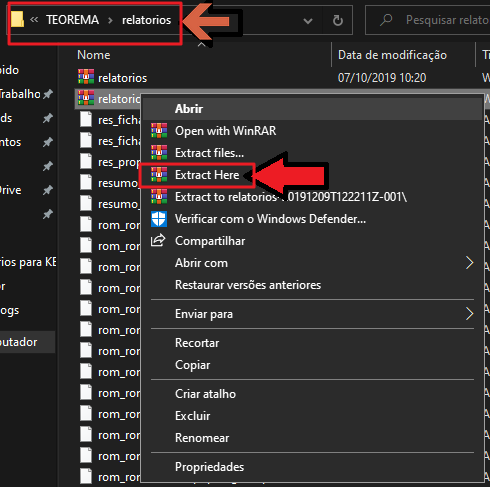490x487 pixels.
Task: Choose Criar atalho in context menu
Action: tap(312, 394)
